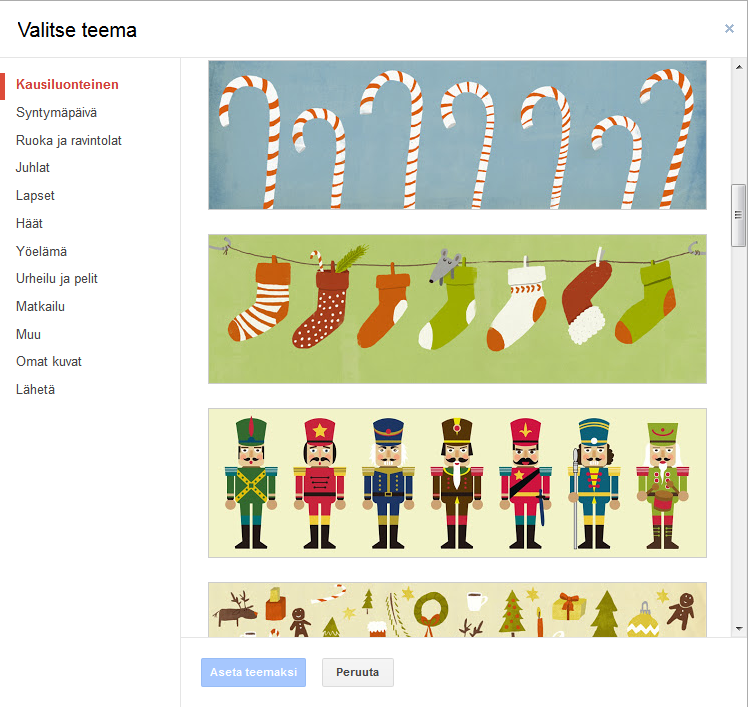This screenshot has width=748, height=707.
Task: Open the Kausiluonteinen category
Action: coord(67,84)
